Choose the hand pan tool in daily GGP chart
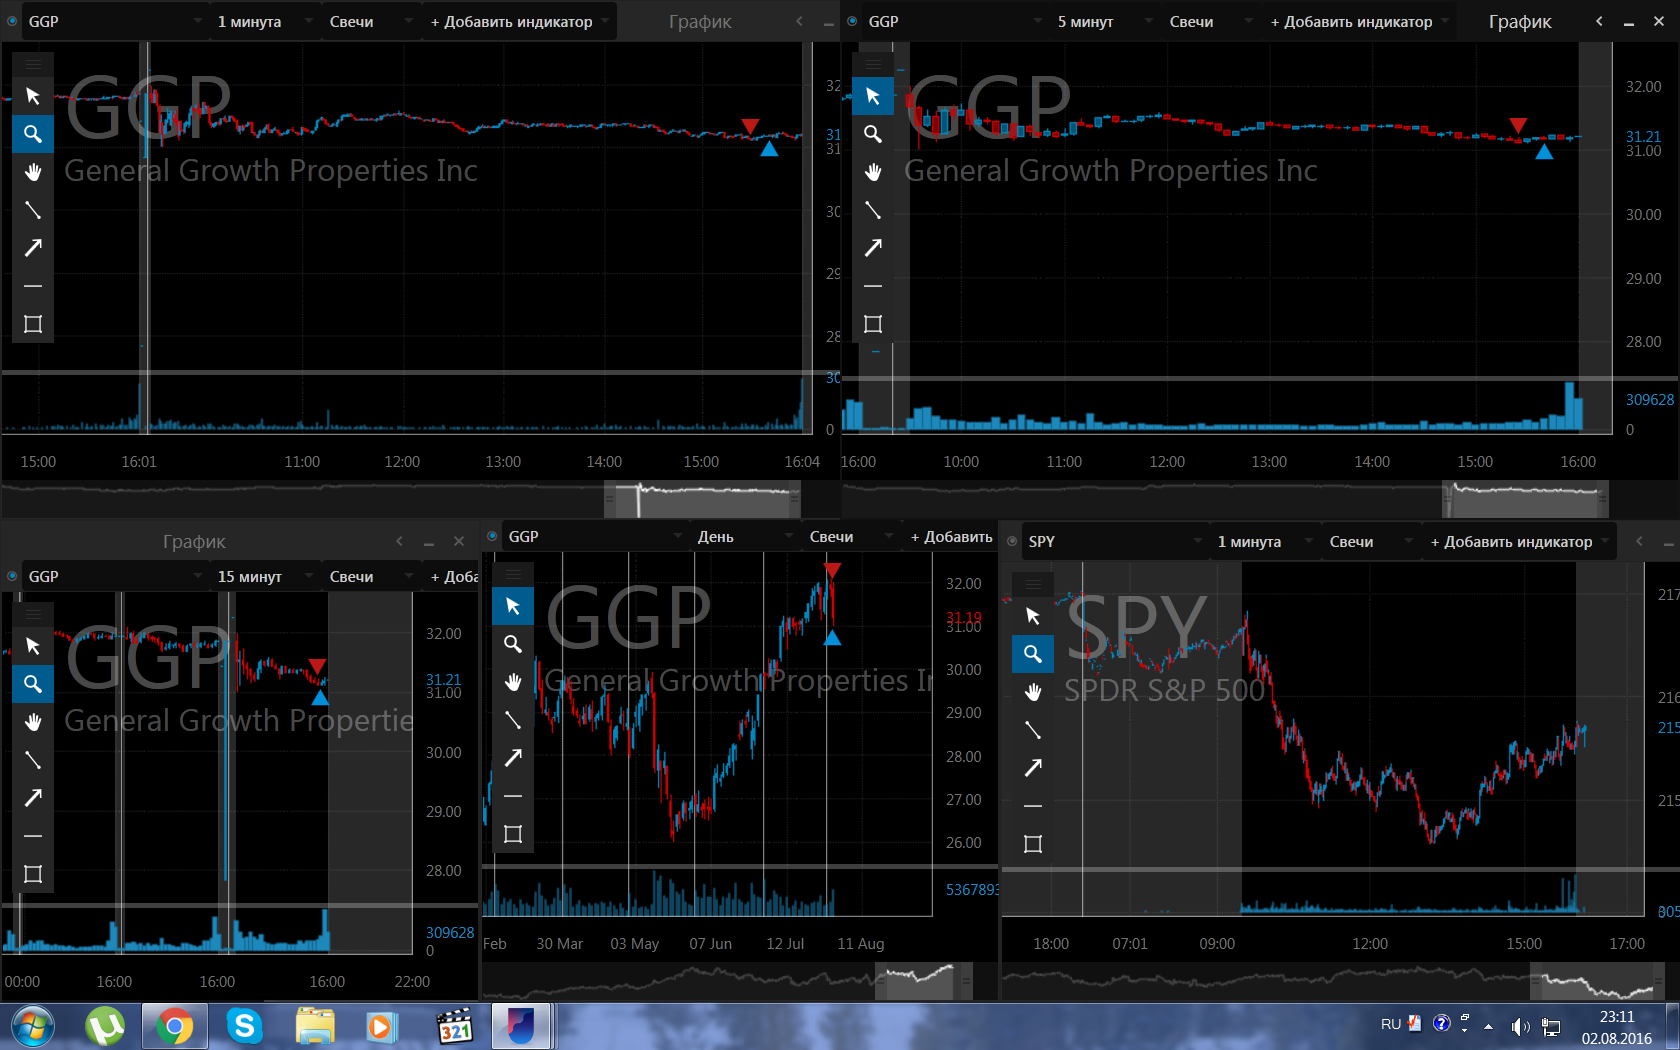The height and width of the screenshot is (1050, 1680). tap(513, 682)
